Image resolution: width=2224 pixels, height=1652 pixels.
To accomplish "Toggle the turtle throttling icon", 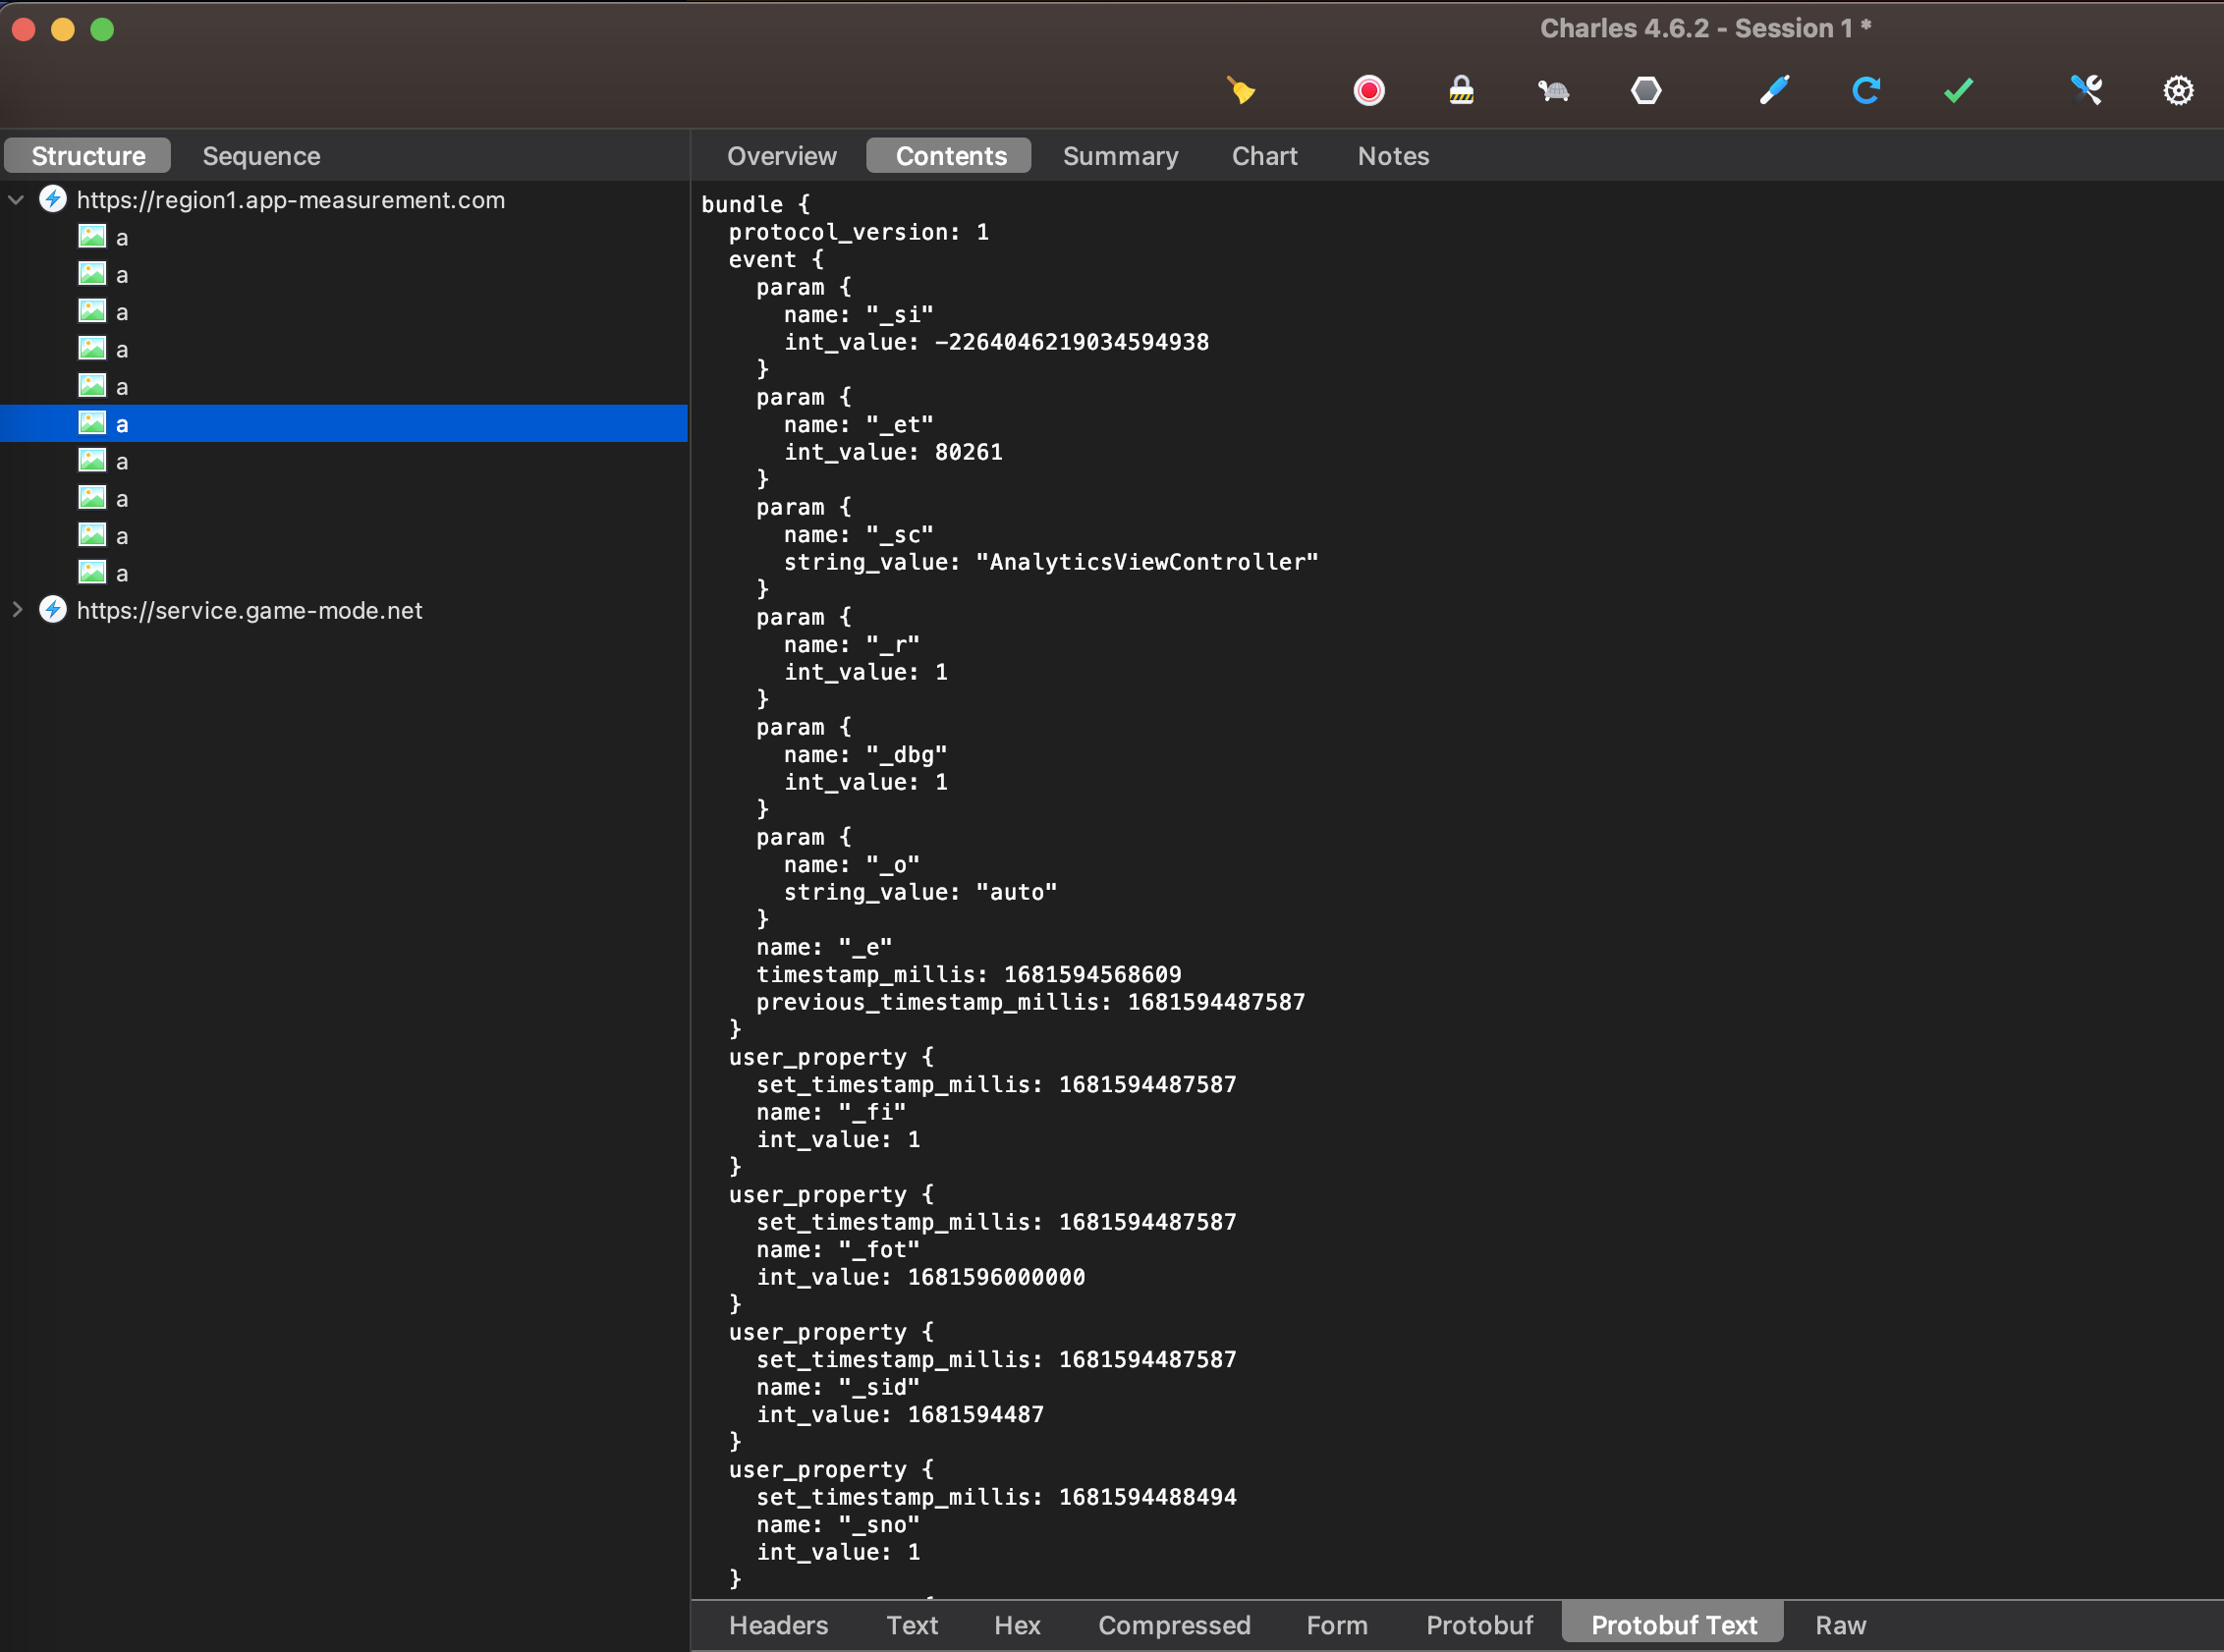I will tap(1553, 91).
